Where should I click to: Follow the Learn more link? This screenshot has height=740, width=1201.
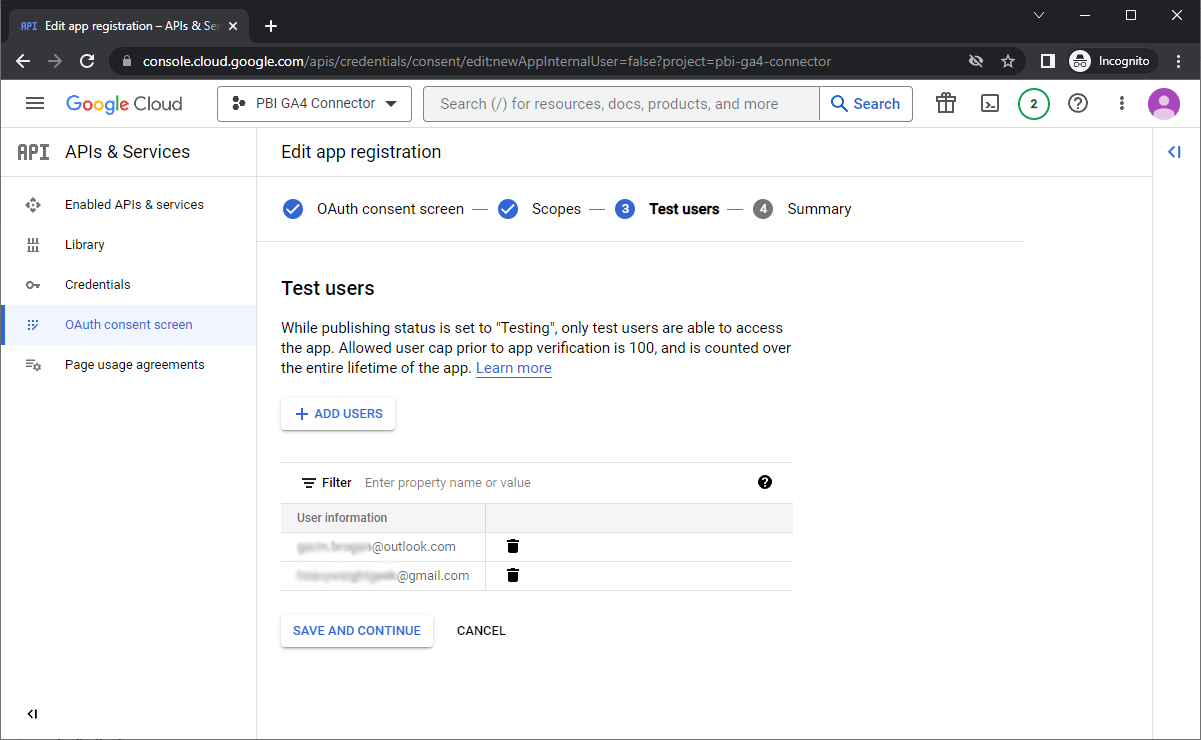pos(513,368)
